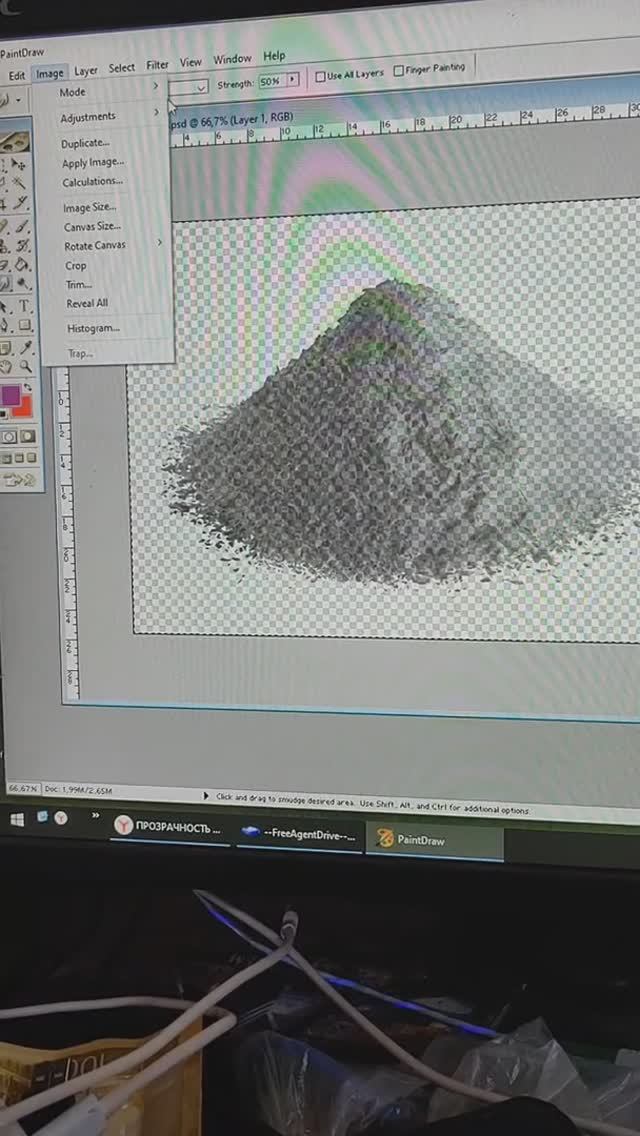Select the Eyedropper tool

tap(25, 347)
